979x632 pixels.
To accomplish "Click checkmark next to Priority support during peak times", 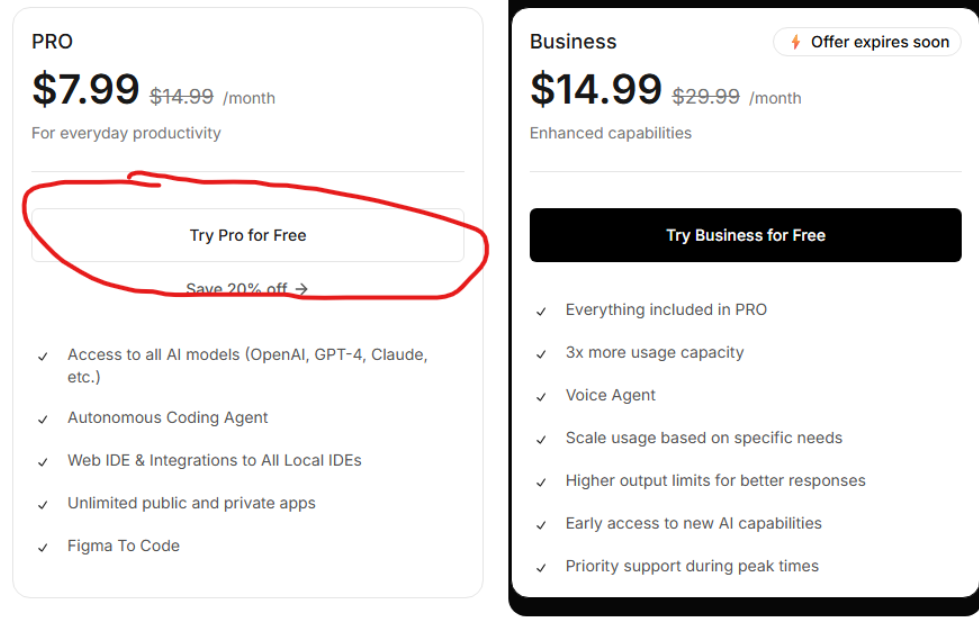I will click(541, 568).
